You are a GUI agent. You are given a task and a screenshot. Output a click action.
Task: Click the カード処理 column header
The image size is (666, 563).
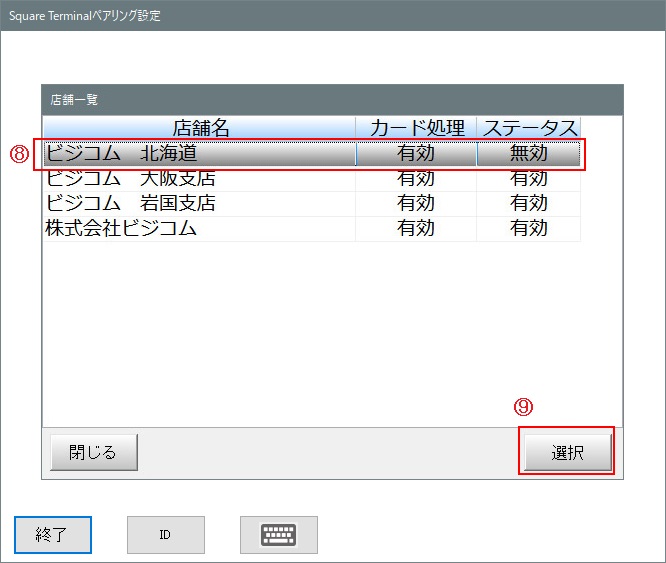coord(416,128)
